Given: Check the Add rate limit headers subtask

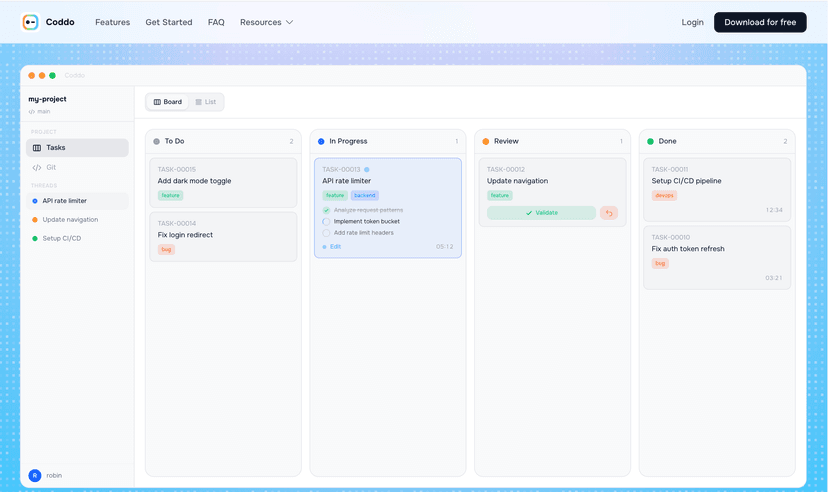Looking at the screenshot, I should 326,233.
